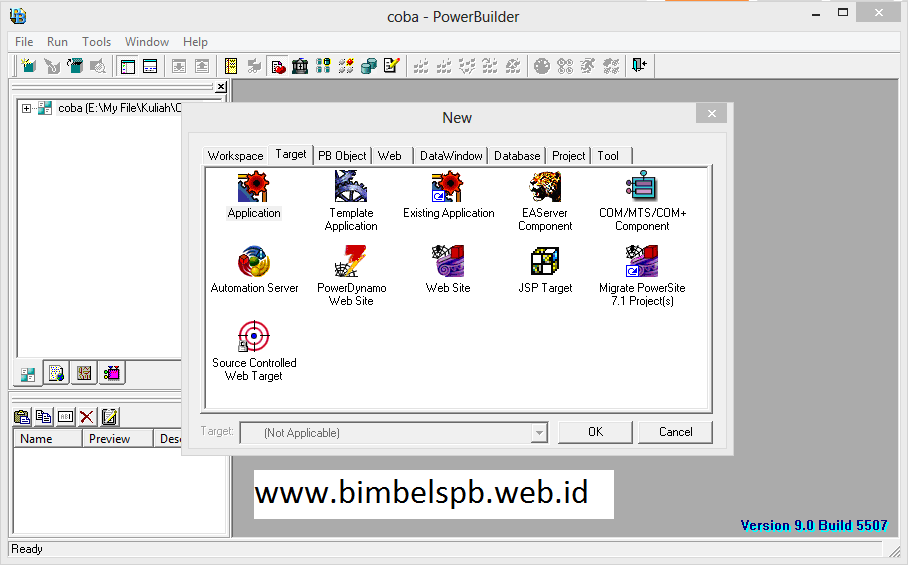908x565 pixels.
Task: Click the Inherit toolbar icon
Action: click(52, 66)
